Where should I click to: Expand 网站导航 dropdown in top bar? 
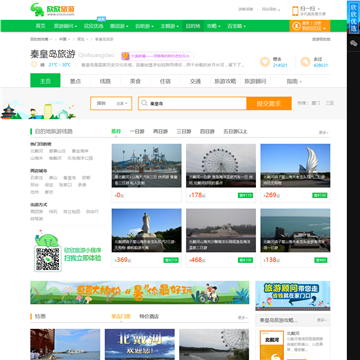(x=271, y=9)
